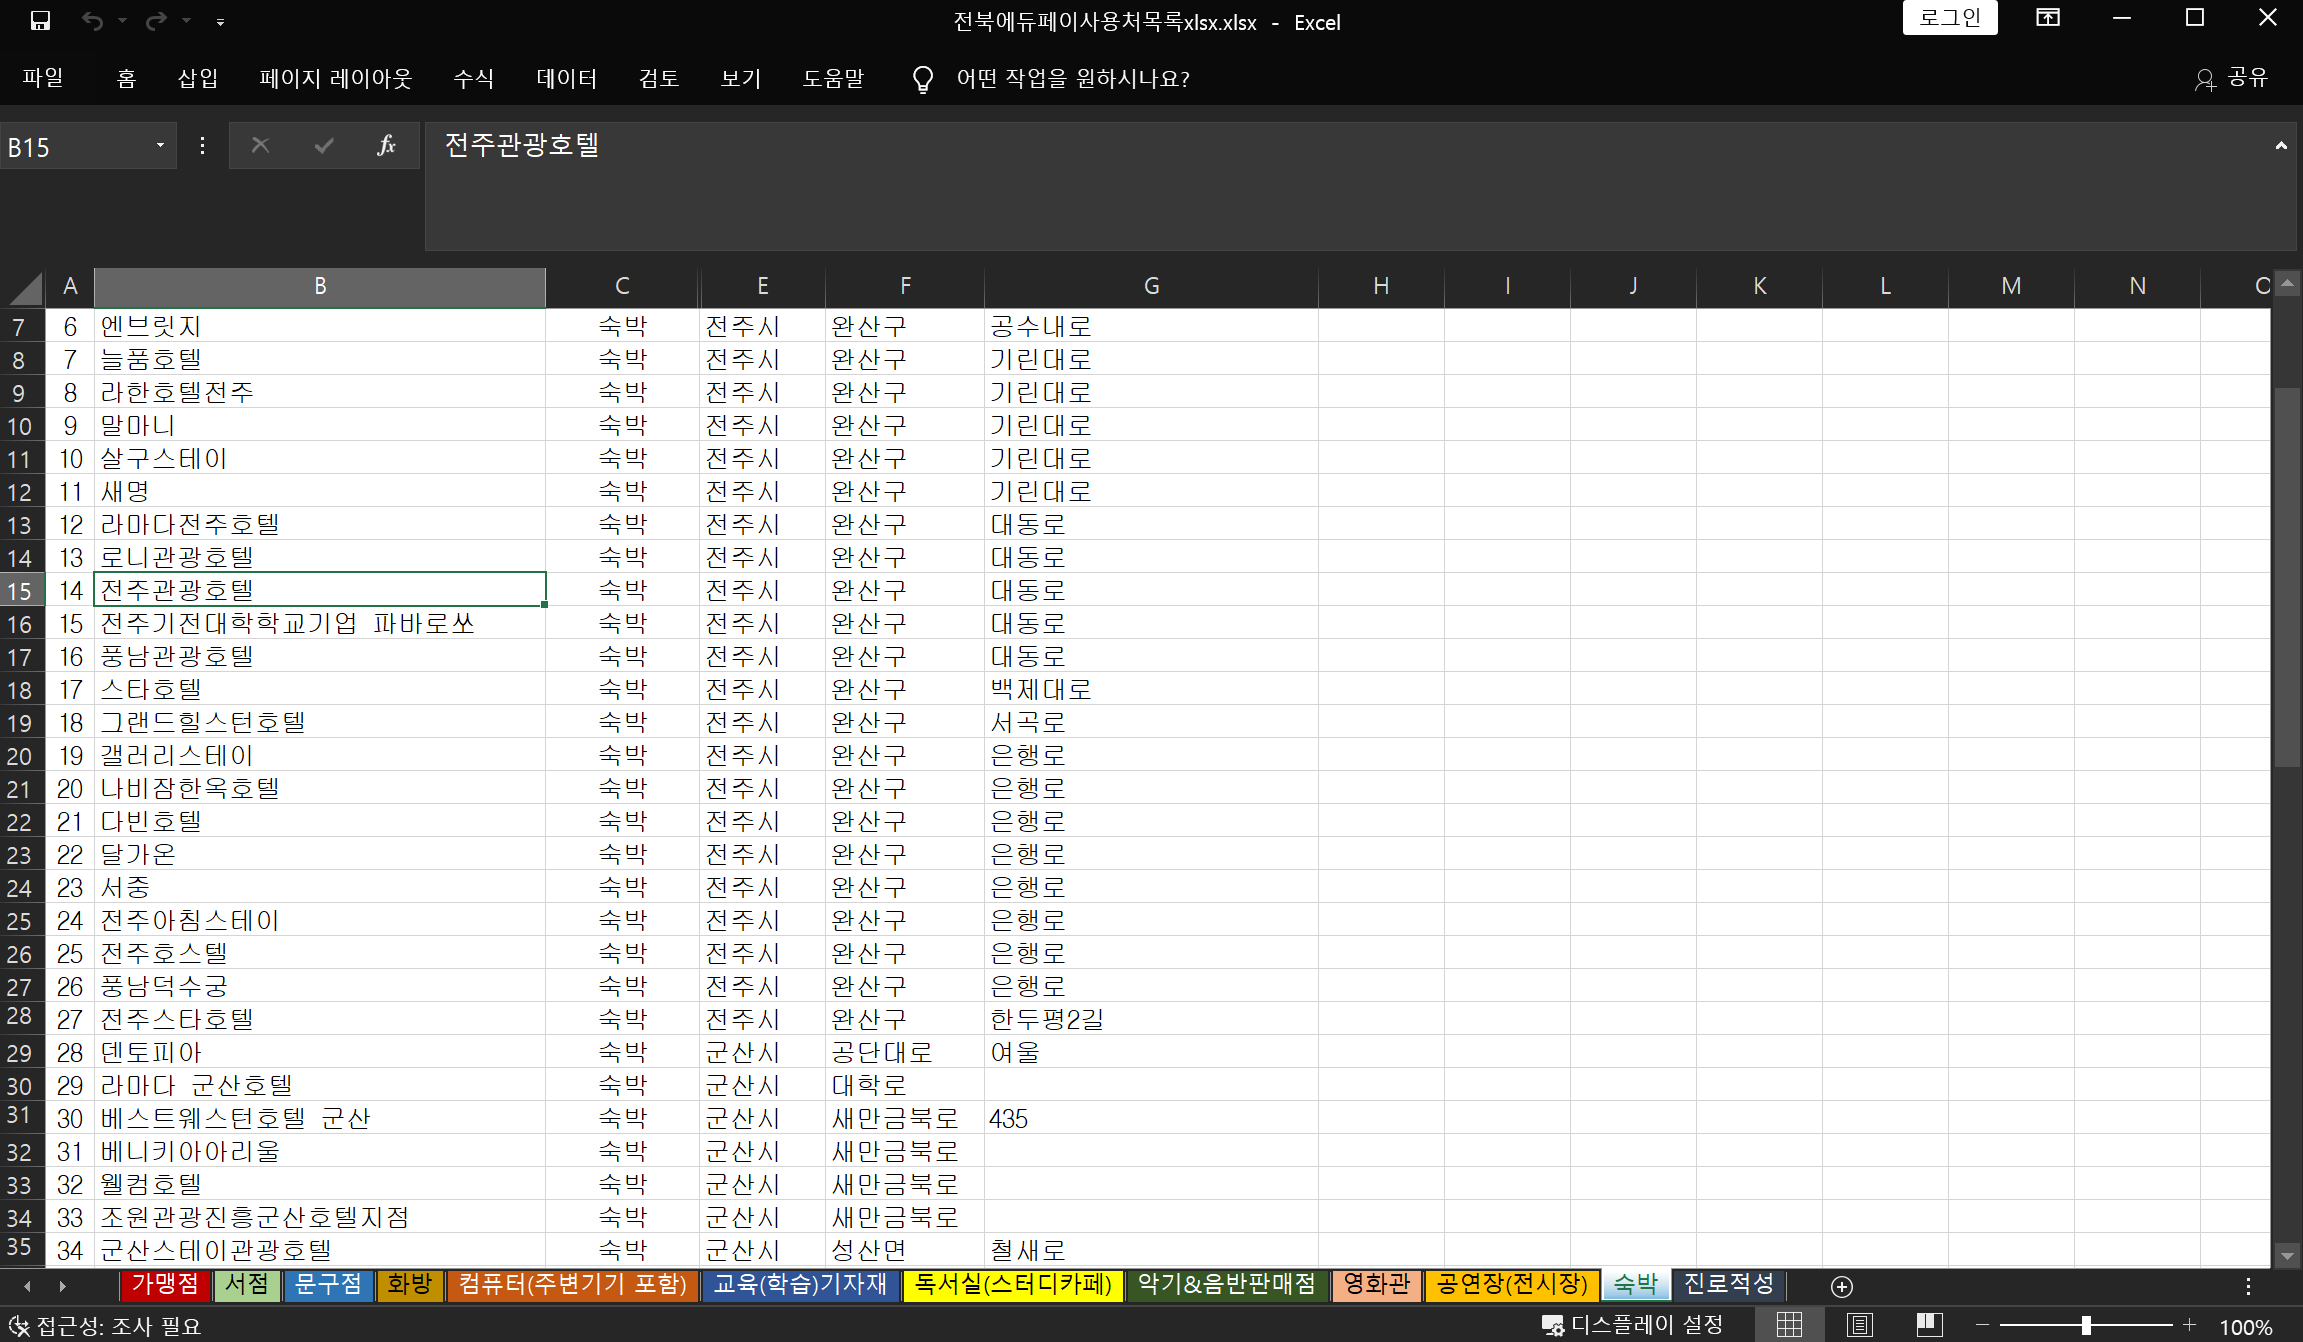Image resolution: width=2303 pixels, height=1342 pixels.
Task: Click the Save icon in quick access toolbar
Action: (x=40, y=21)
